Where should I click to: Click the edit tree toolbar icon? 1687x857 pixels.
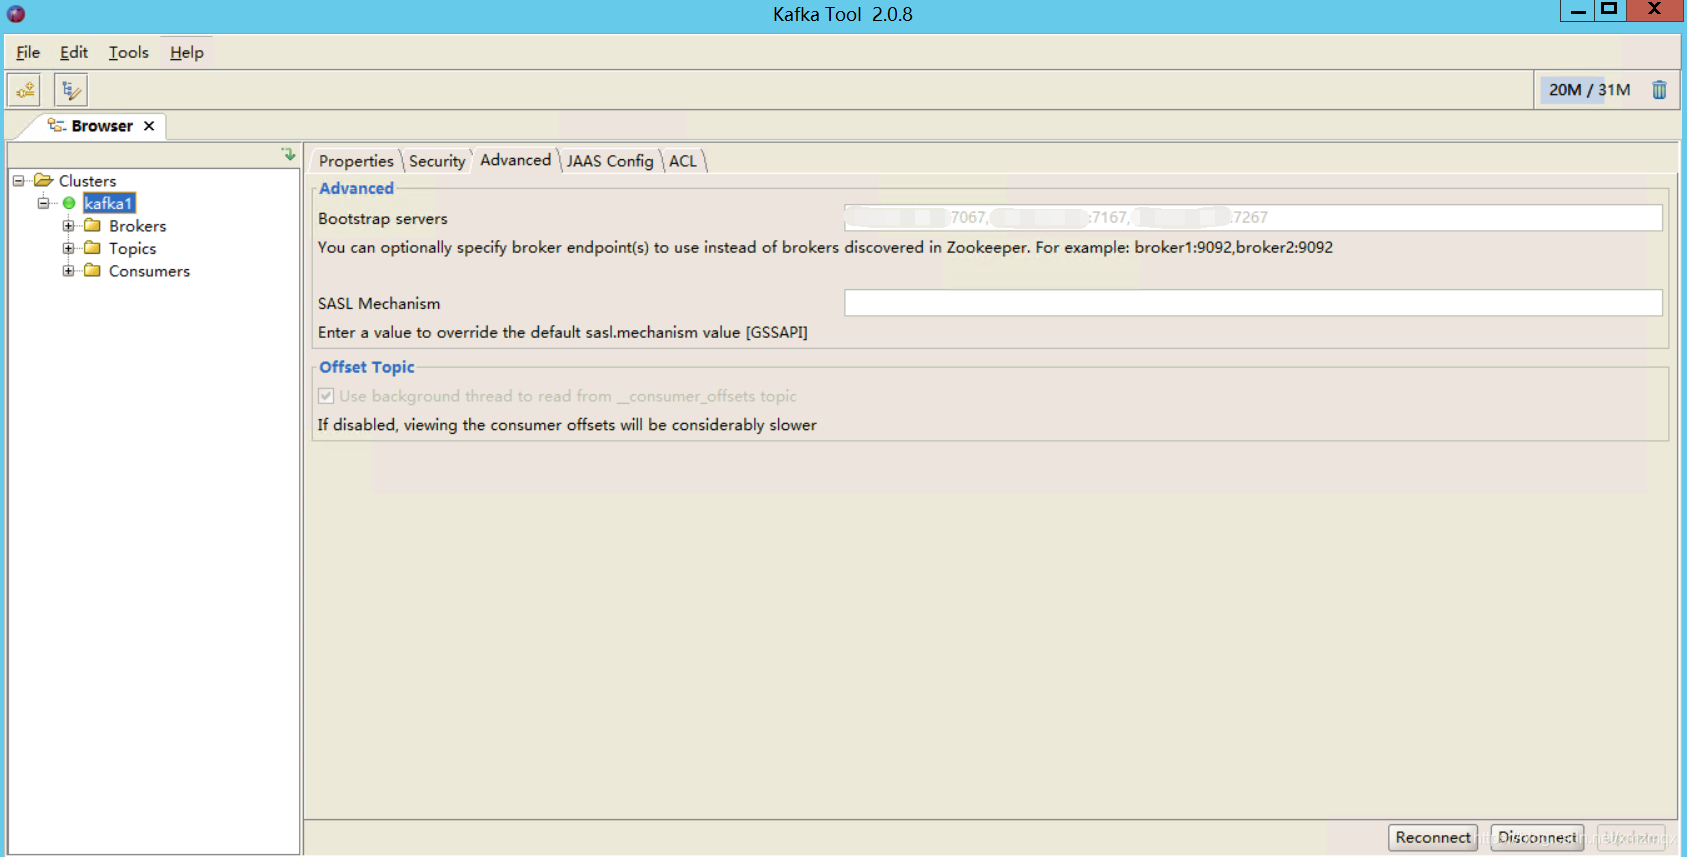[x=70, y=90]
